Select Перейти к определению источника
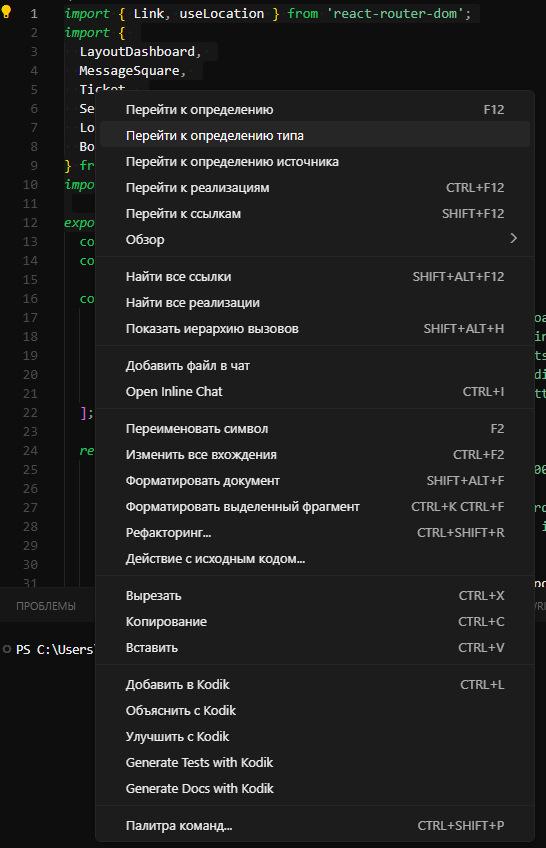 [315, 162]
